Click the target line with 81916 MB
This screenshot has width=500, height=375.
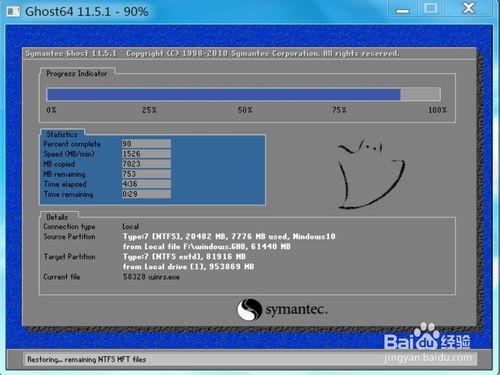(x=184, y=256)
